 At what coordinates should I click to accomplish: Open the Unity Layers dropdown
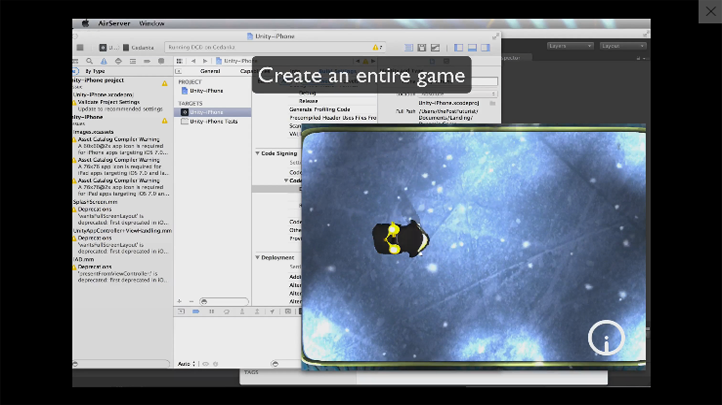pyautogui.click(x=570, y=46)
